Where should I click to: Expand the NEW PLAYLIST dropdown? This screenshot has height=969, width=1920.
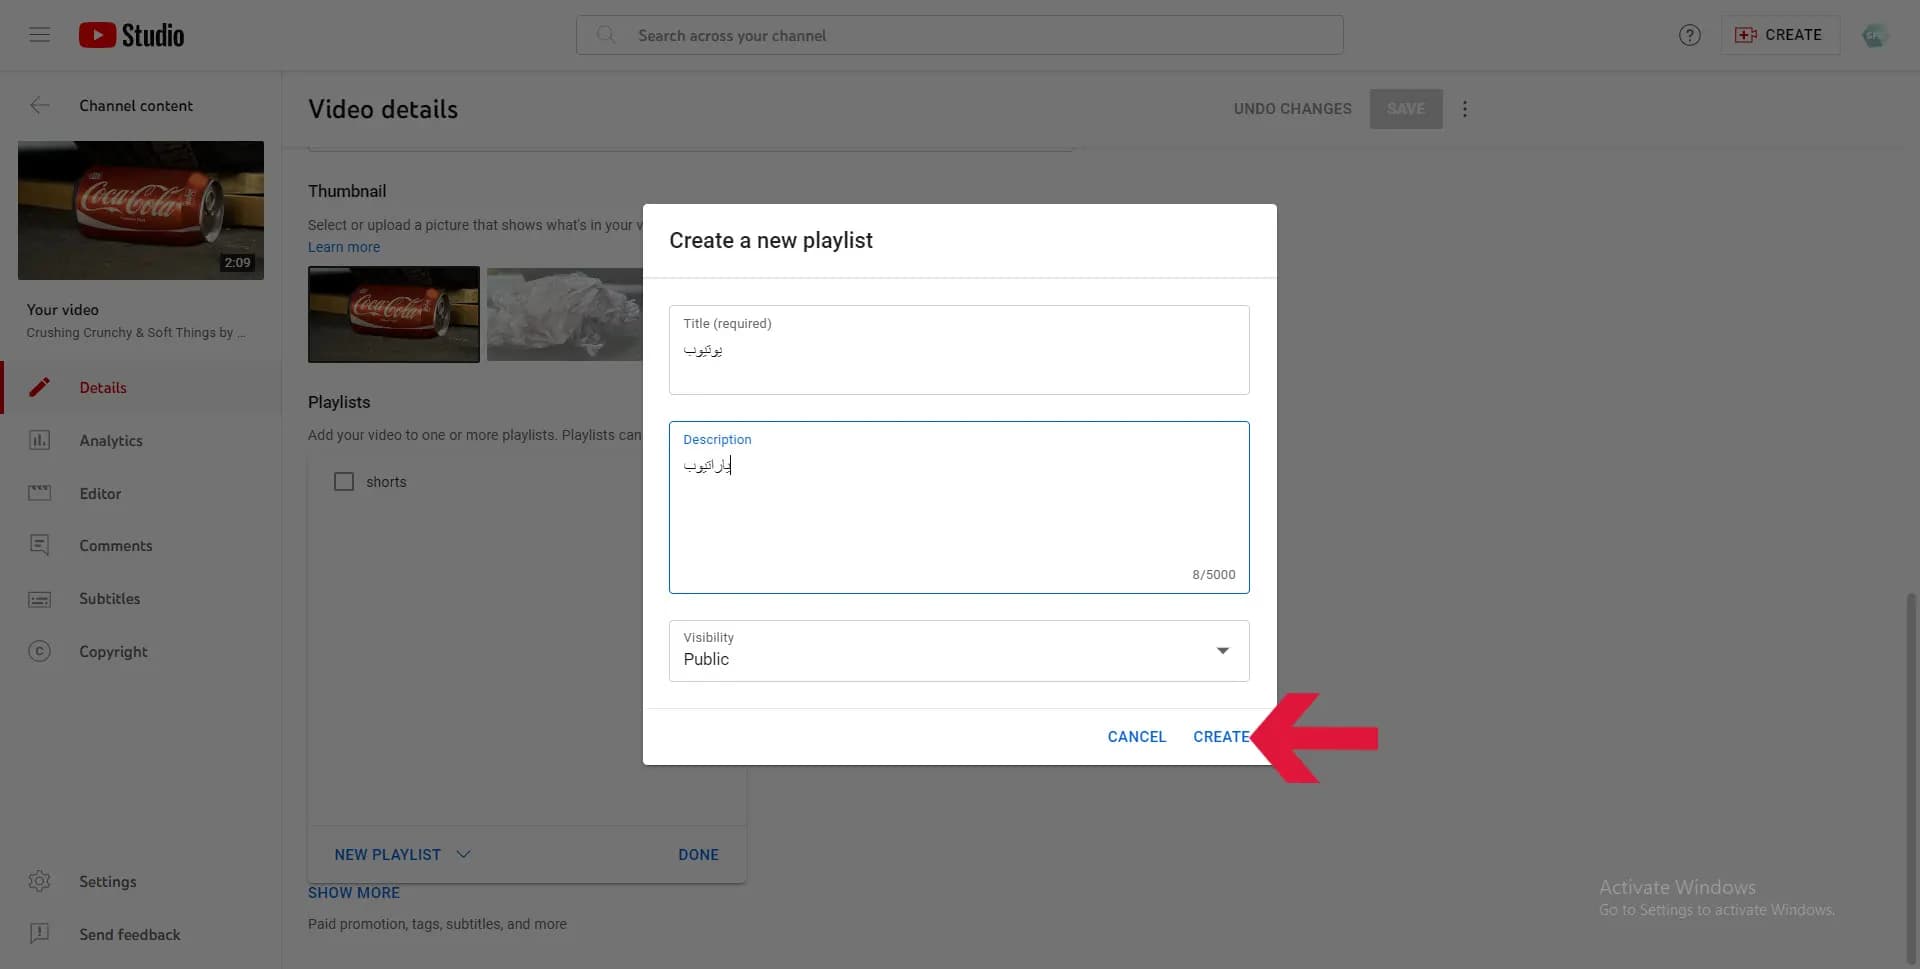click(x=402, y=855)
